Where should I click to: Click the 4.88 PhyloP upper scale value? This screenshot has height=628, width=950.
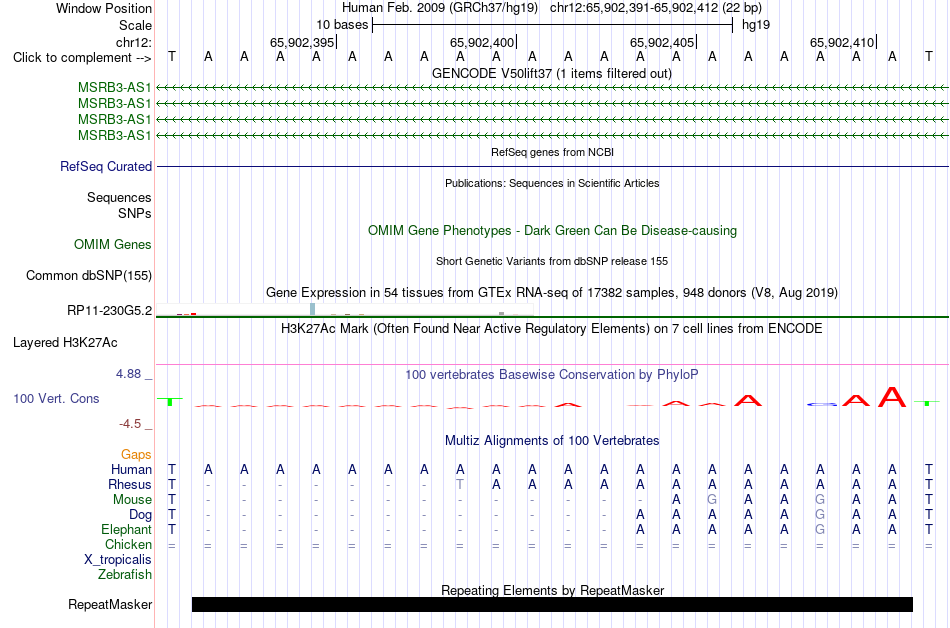(x=128, y=374)
